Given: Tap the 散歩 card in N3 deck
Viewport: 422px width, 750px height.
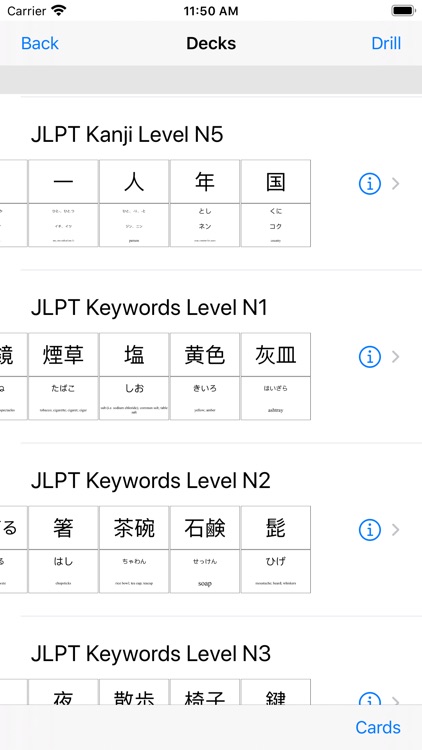Looking at the screenshot, I should click(x=134, y=692).
